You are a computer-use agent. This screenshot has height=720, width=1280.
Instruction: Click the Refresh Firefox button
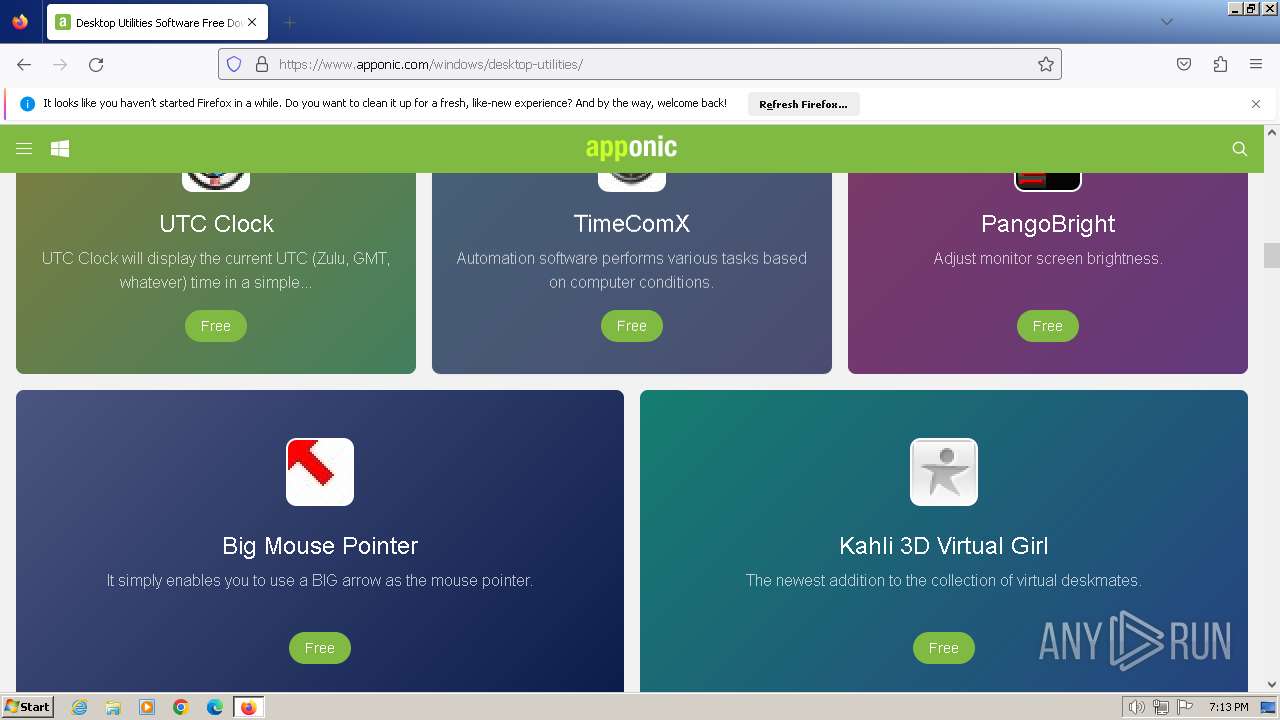click(803, 104)
